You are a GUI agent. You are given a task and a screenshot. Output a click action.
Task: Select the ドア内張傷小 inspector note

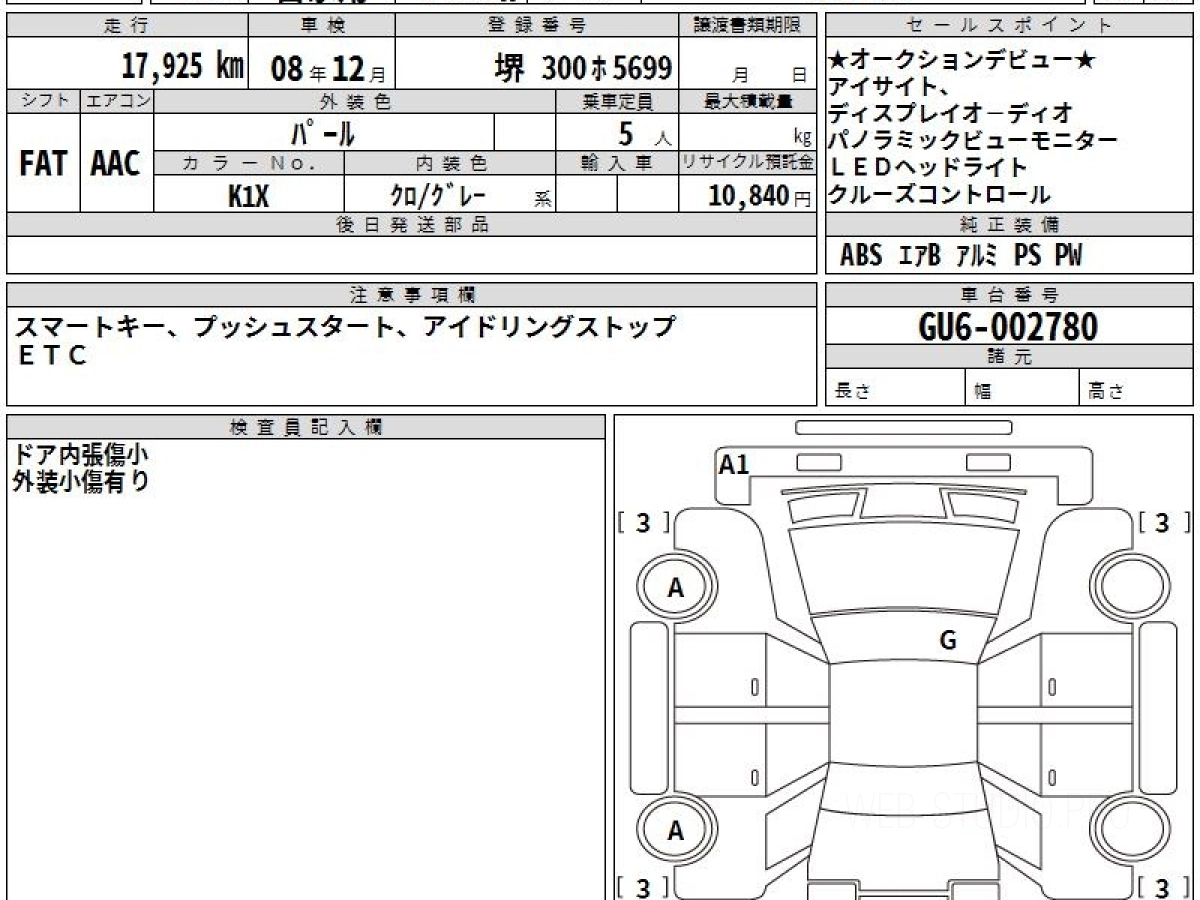[81, 454]
